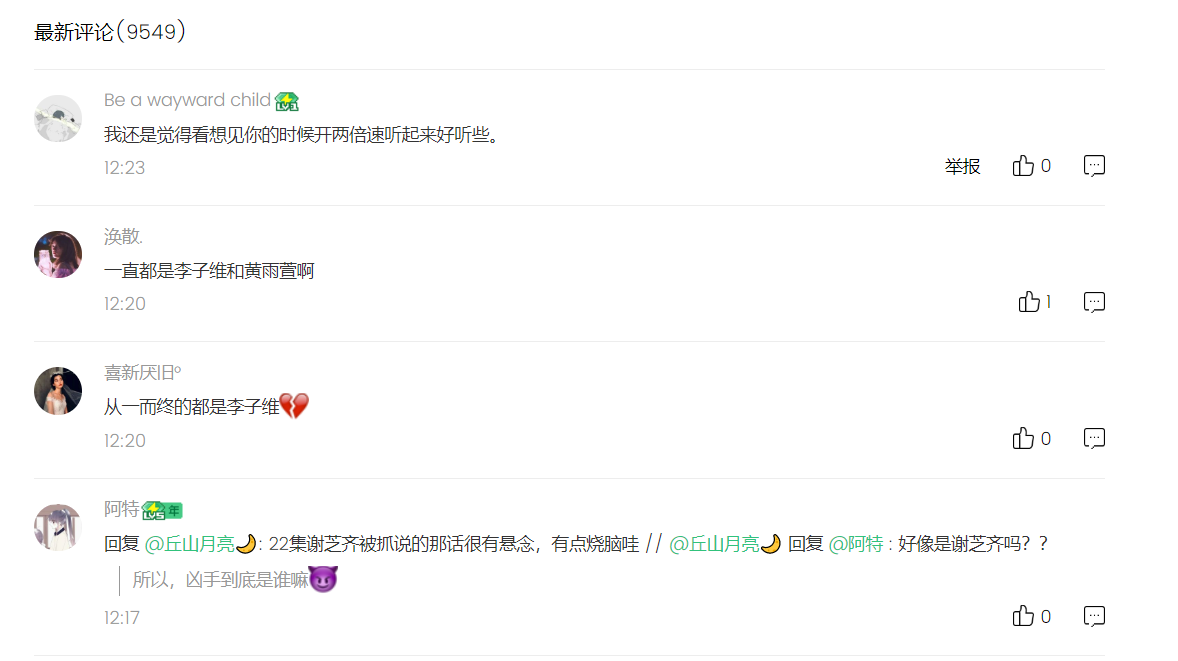This screenshot has width=1178, height=661.
Task: Like 阿特's comment posted at 12:17
Action: point(1023,616)
